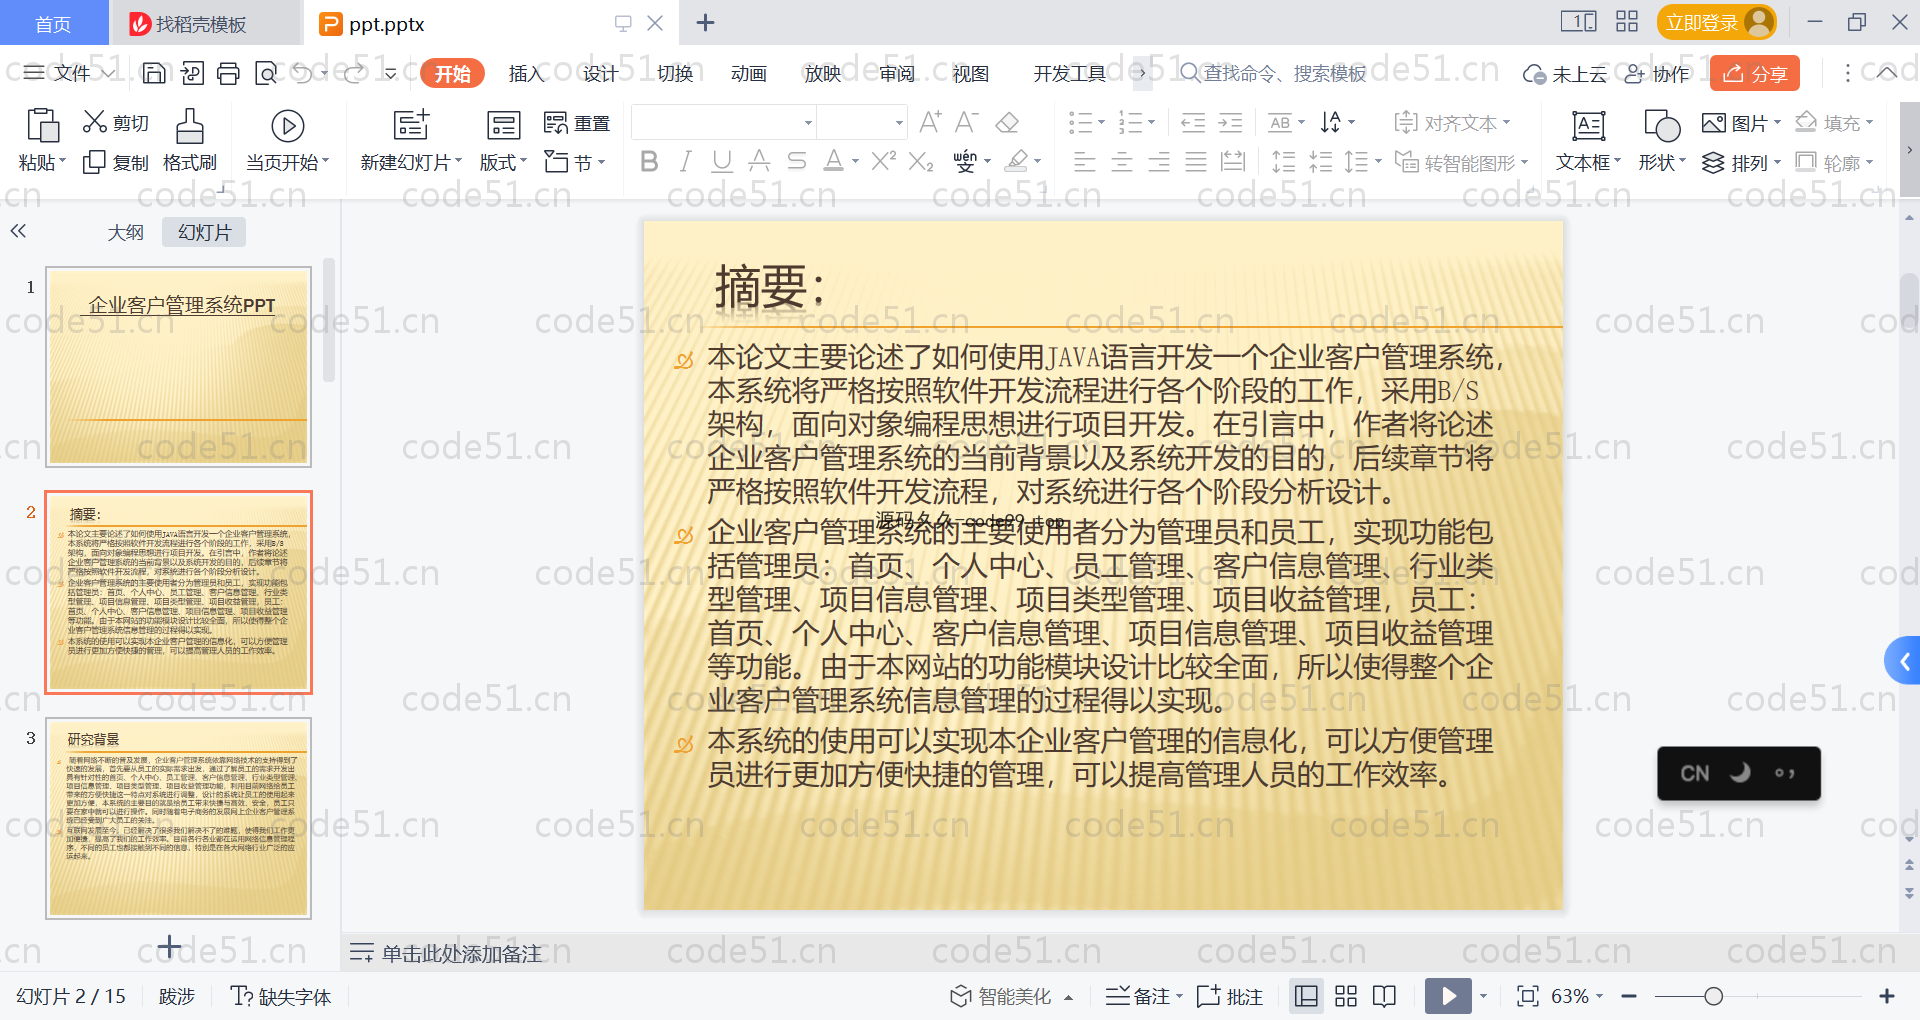This screenshot has height=1020, width=1920.
Task: Undo the last action
Action: pyautogui.click(x=303, y=73)
